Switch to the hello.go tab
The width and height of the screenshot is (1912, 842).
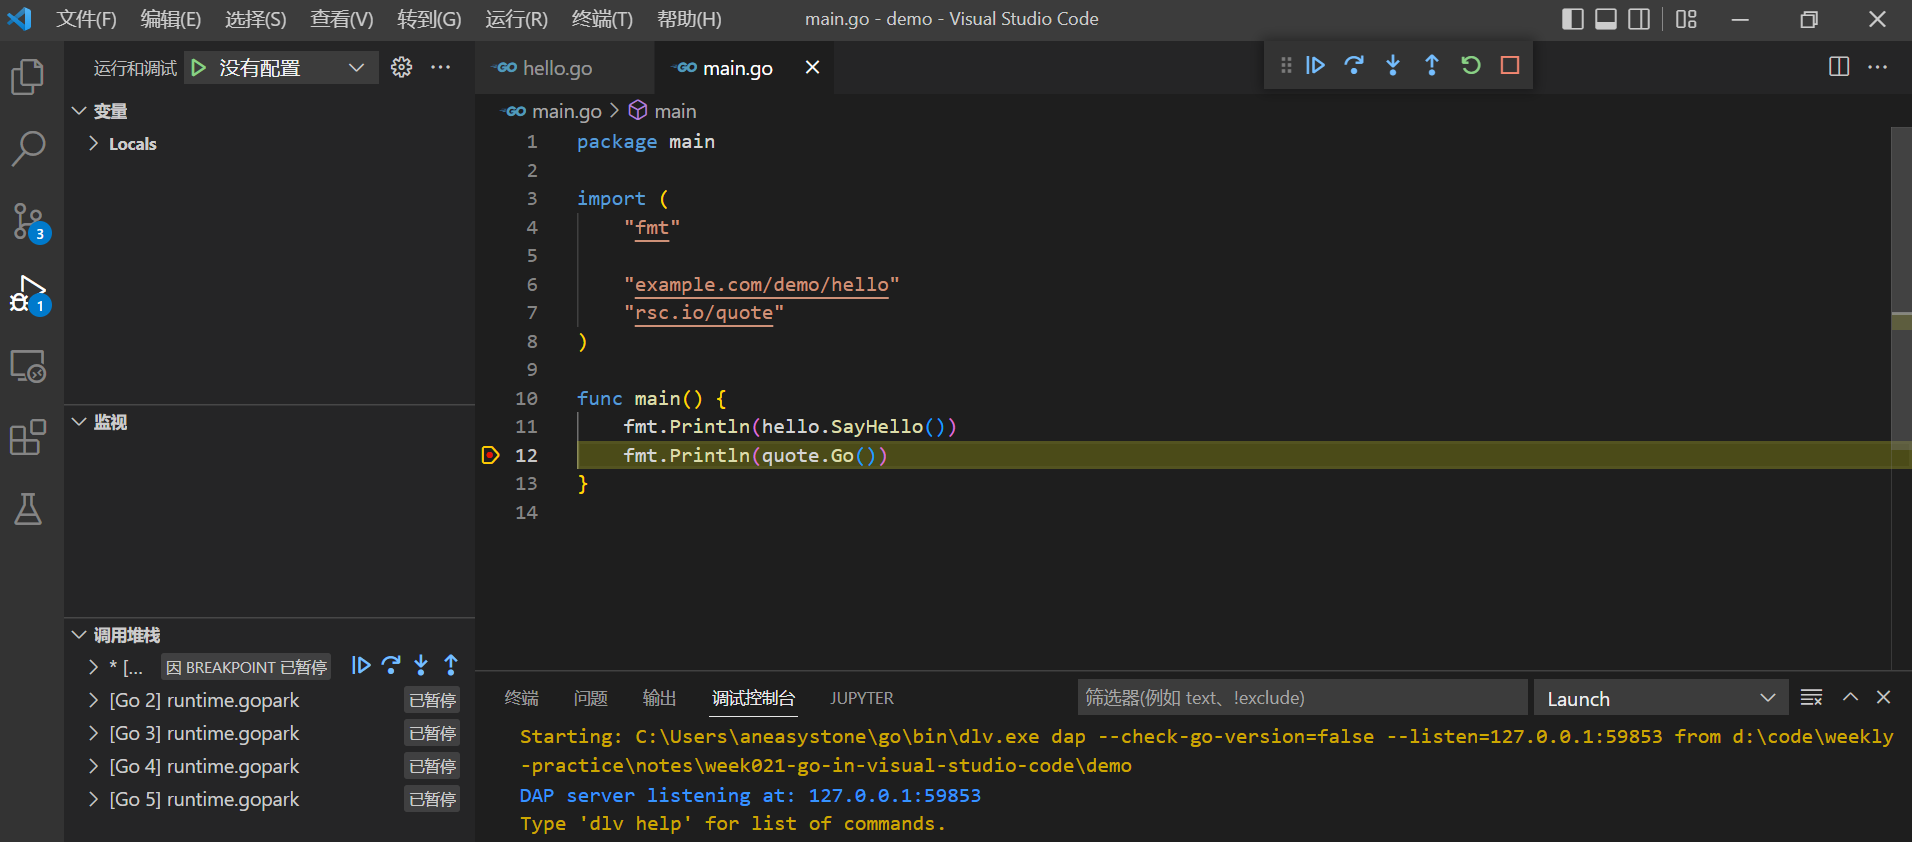point(557,68)
